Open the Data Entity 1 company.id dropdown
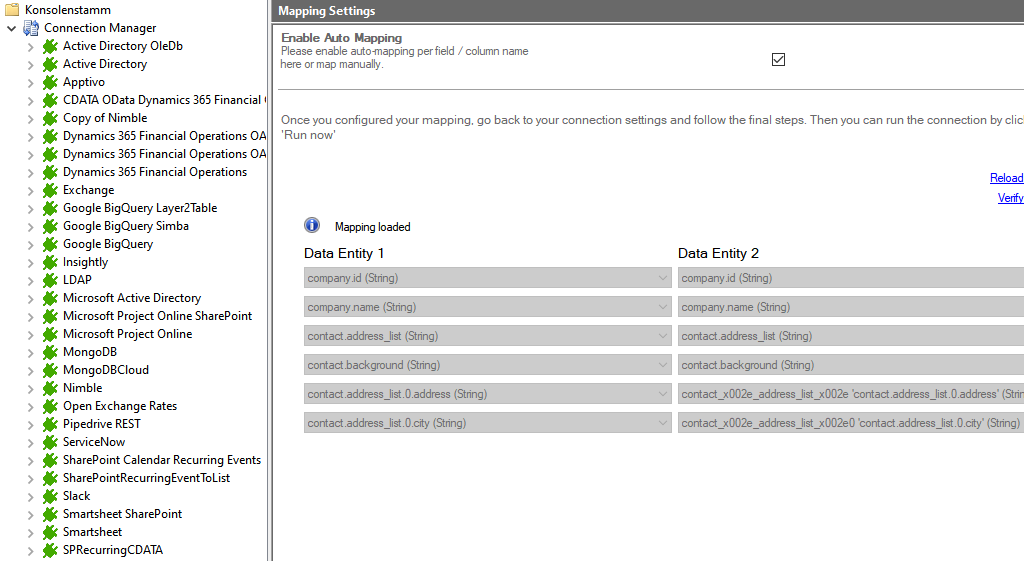Viewport: 1024px width, 561px height. pyautogui.click(x=662, y=278)
